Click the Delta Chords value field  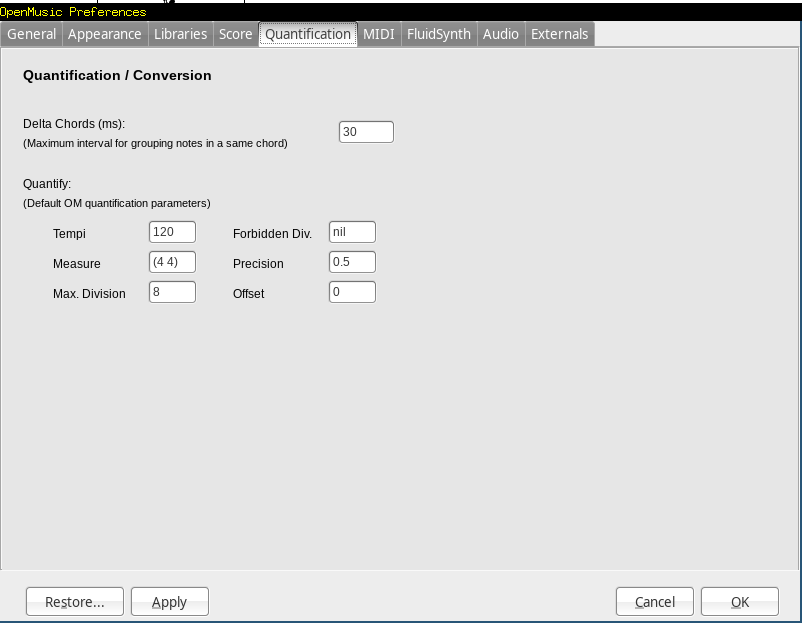(x=366, y=132)
